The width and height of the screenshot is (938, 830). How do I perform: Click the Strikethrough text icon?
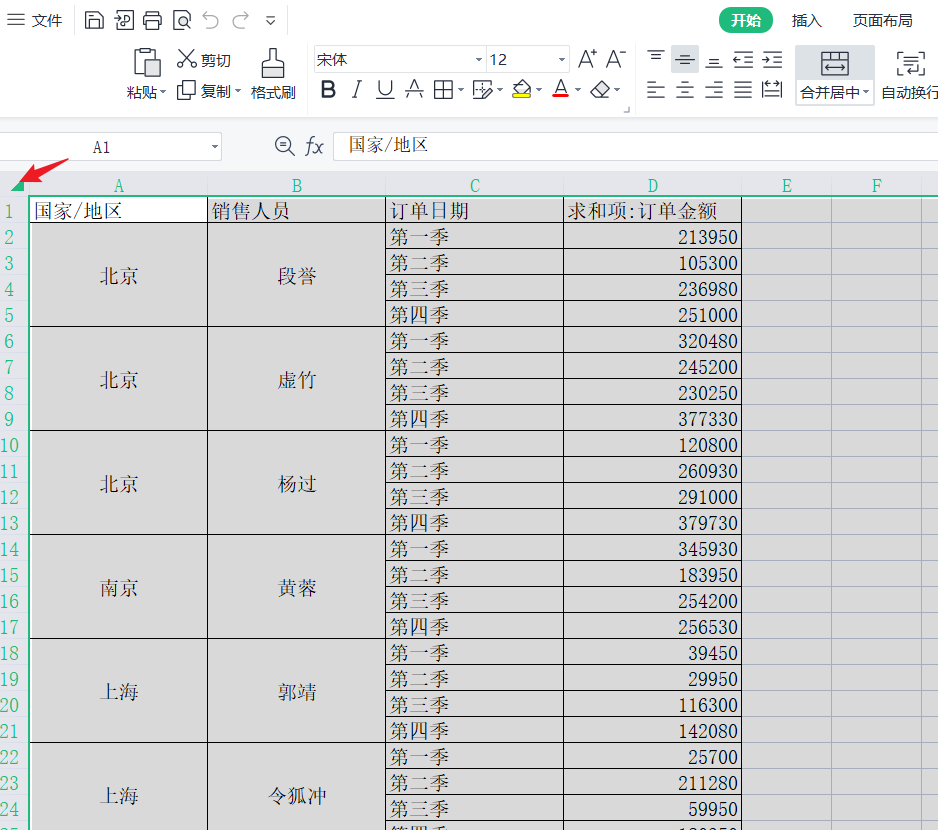click(414, 90)
